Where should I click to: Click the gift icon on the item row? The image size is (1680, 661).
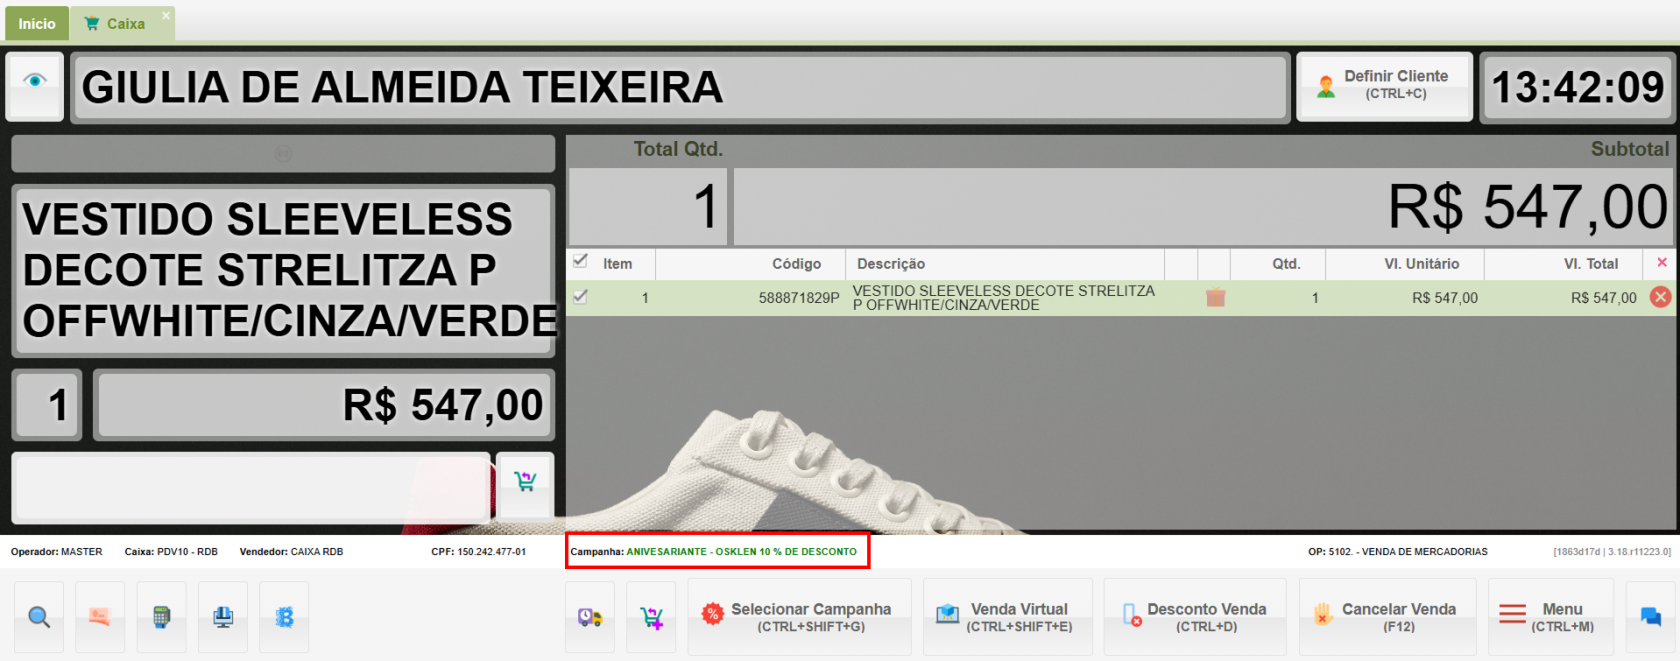1215,297
